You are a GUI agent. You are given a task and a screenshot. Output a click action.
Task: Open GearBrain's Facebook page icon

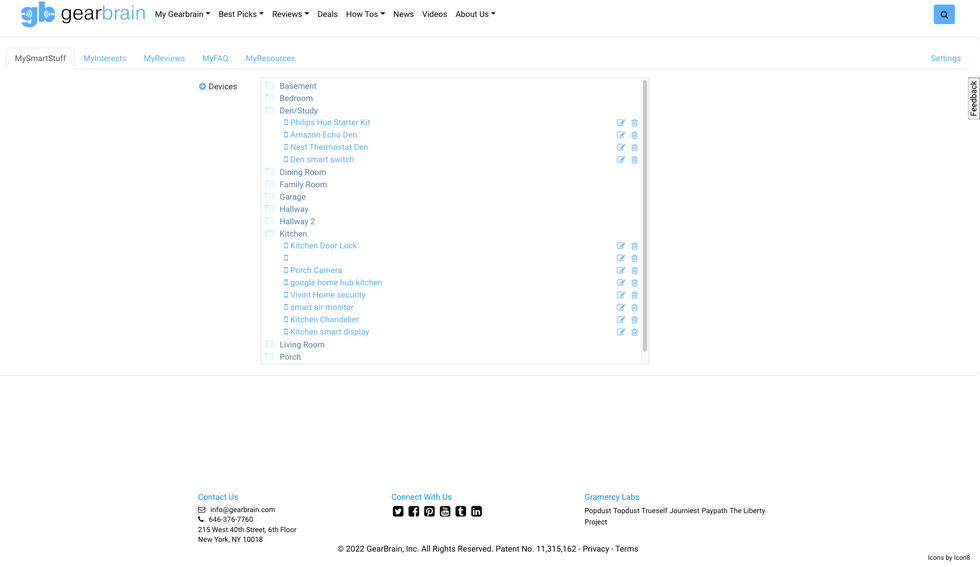[x=414, y=511]
